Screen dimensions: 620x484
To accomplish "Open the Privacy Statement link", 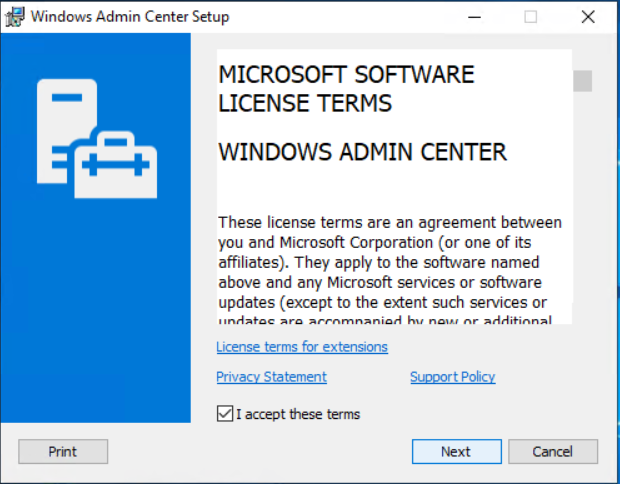I will coord(271,377).
